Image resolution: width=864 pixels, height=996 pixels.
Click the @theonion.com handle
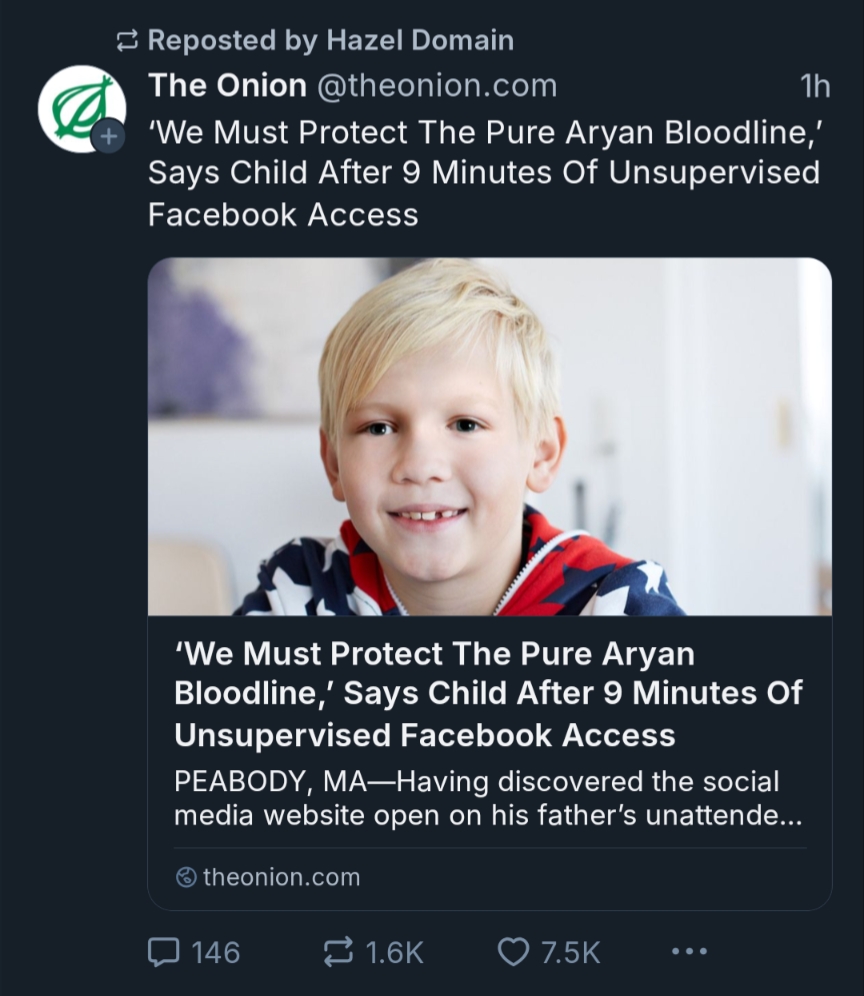(x=436, y=86)
